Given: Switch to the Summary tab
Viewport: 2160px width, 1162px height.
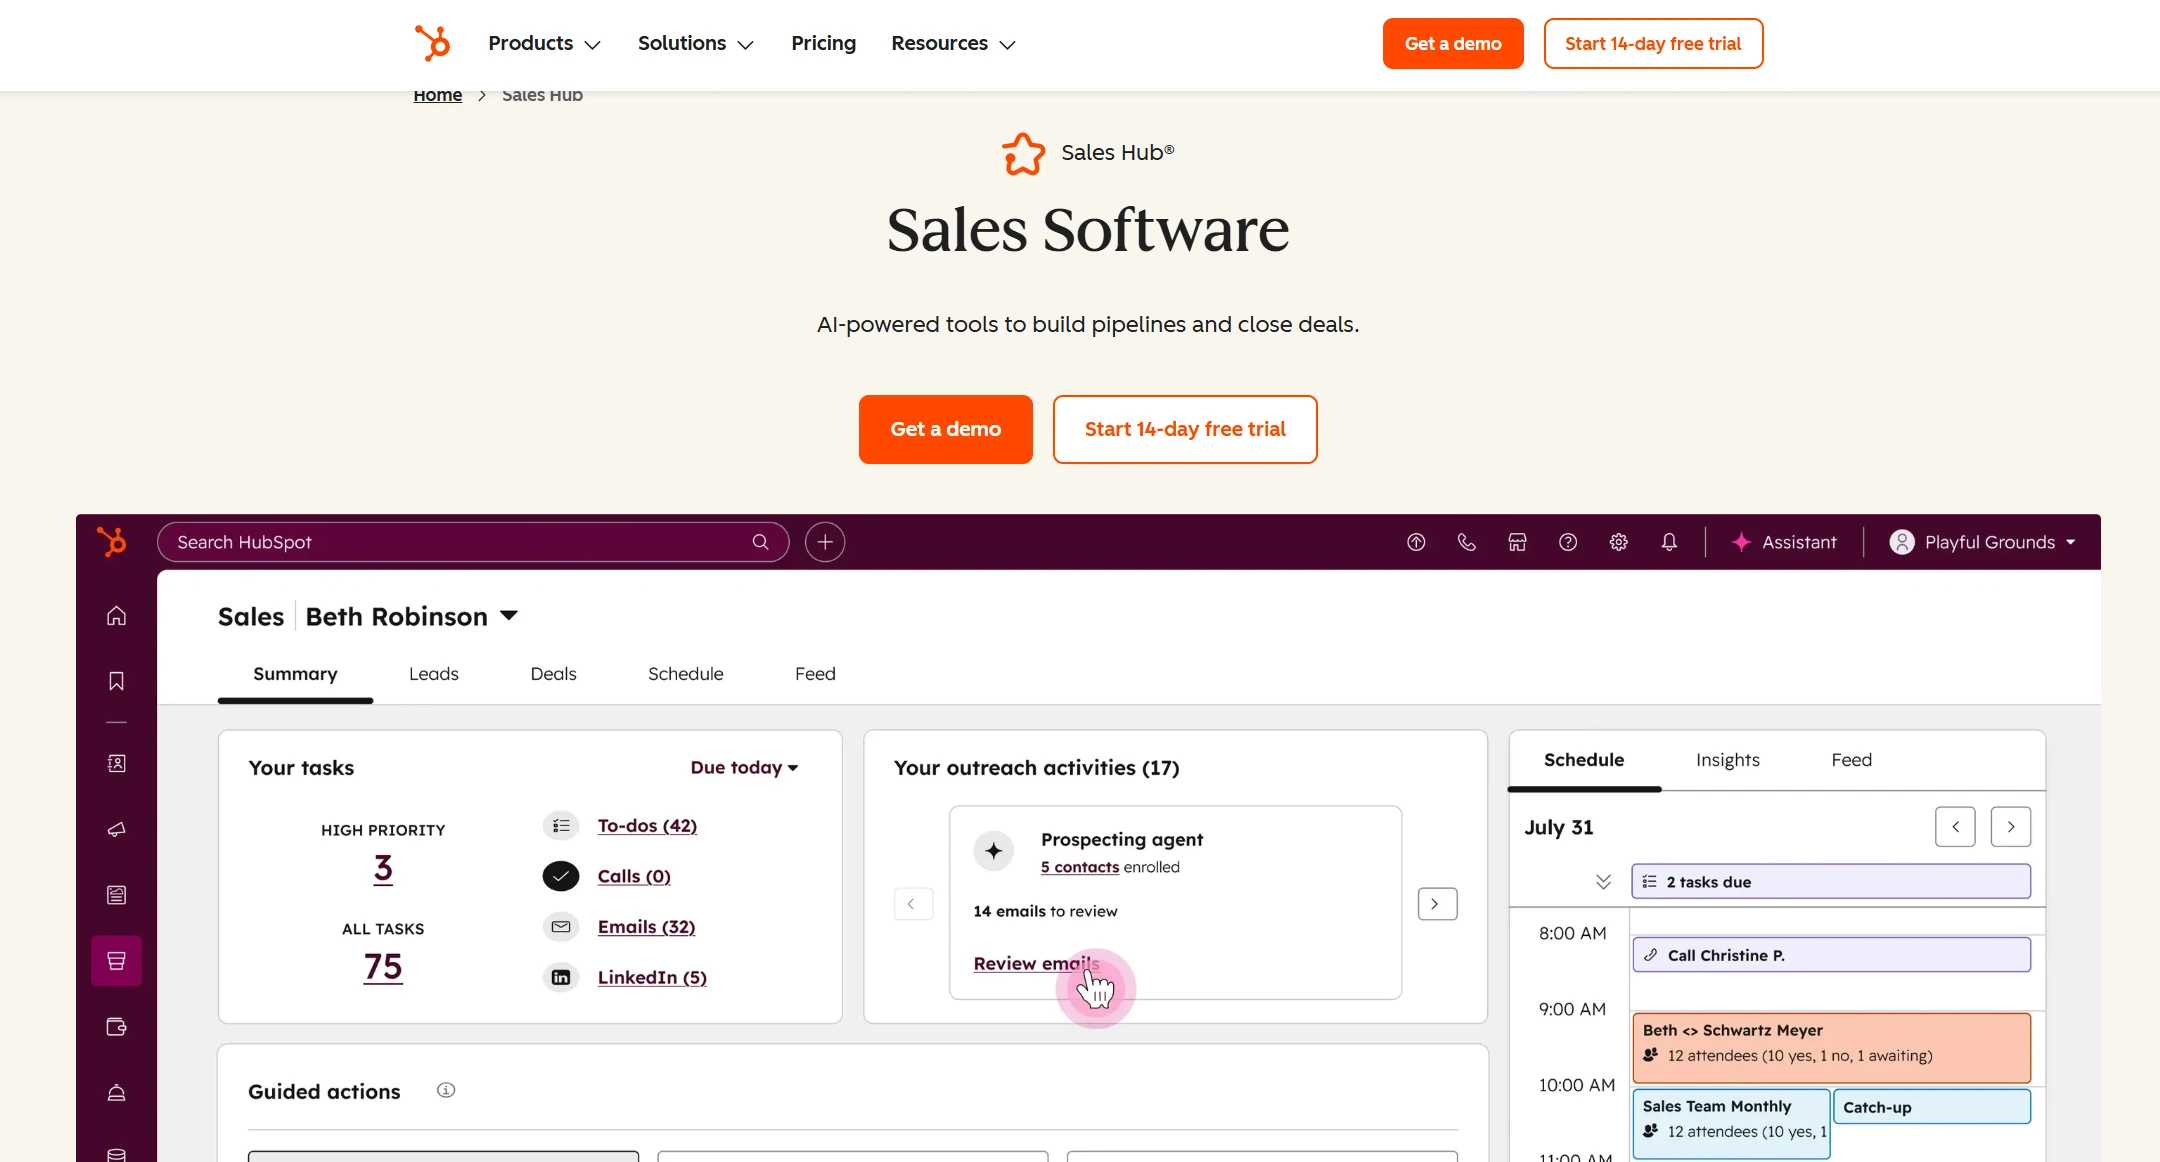Looking at the screenshot, I should 295,674.
